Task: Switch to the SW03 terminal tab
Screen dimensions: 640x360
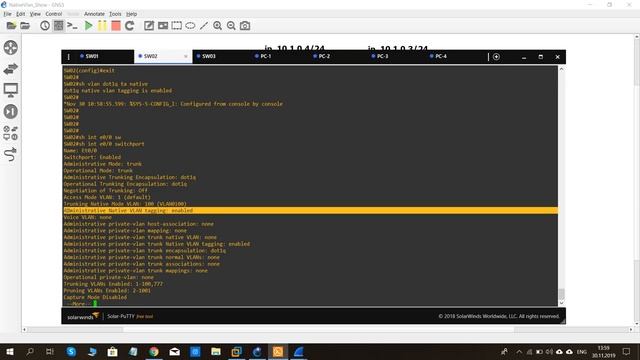Action: [x=221, y=56]
